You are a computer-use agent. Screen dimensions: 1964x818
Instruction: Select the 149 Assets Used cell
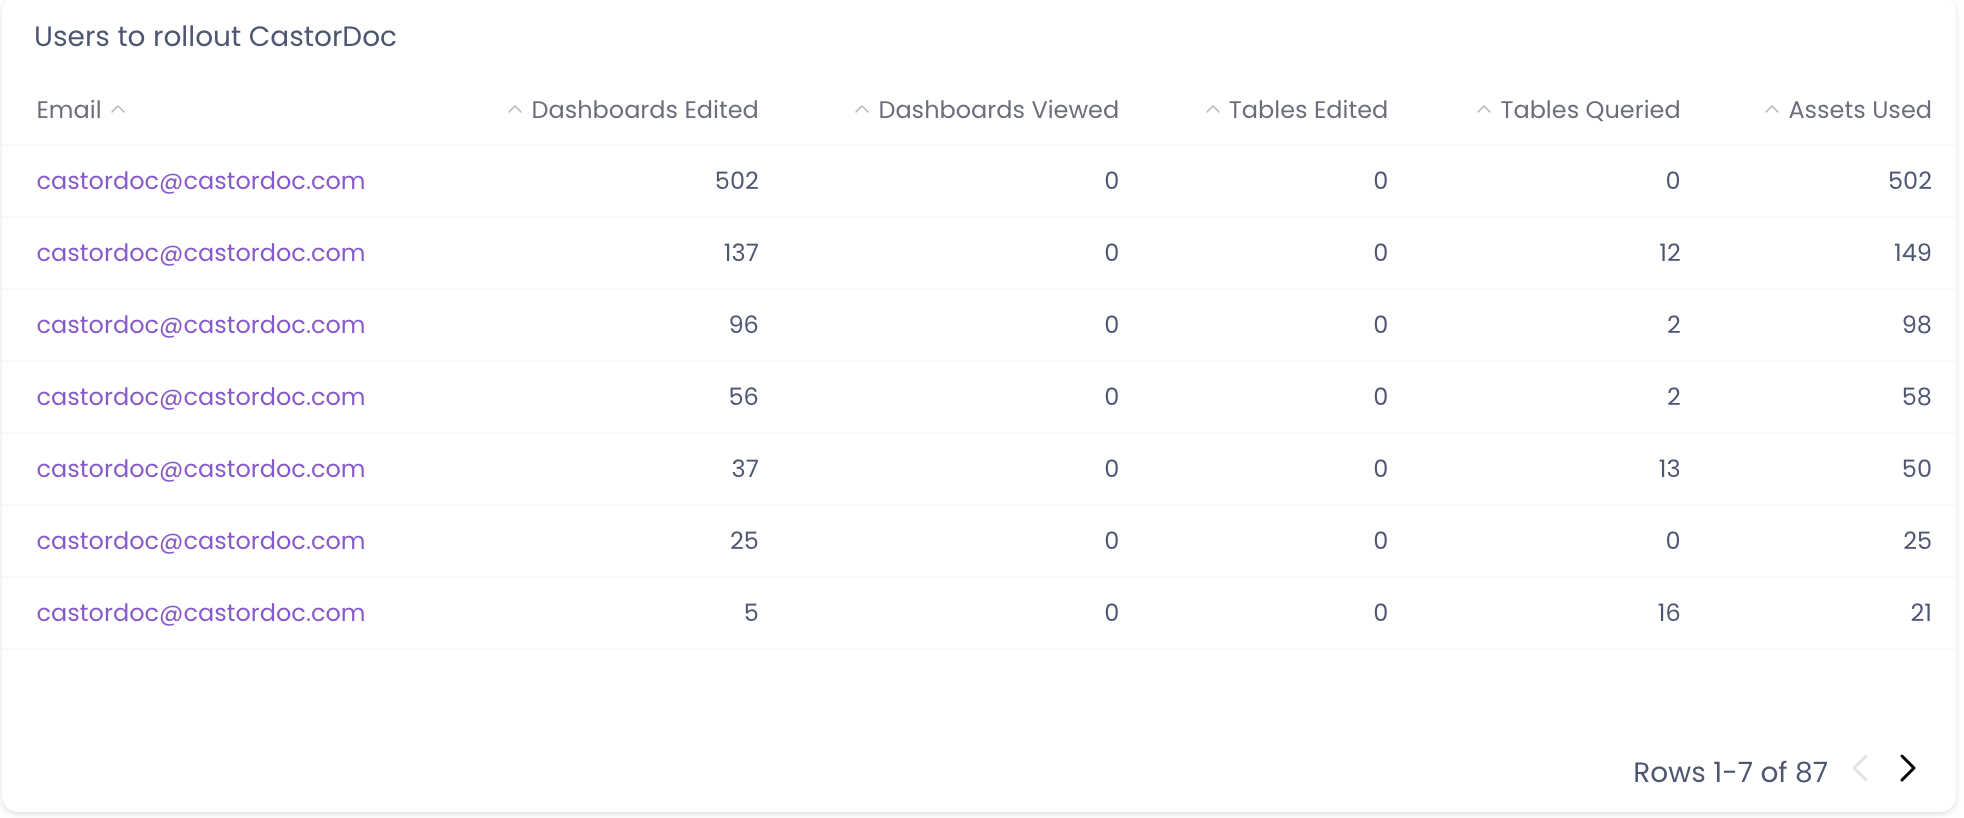(1911, 253)
